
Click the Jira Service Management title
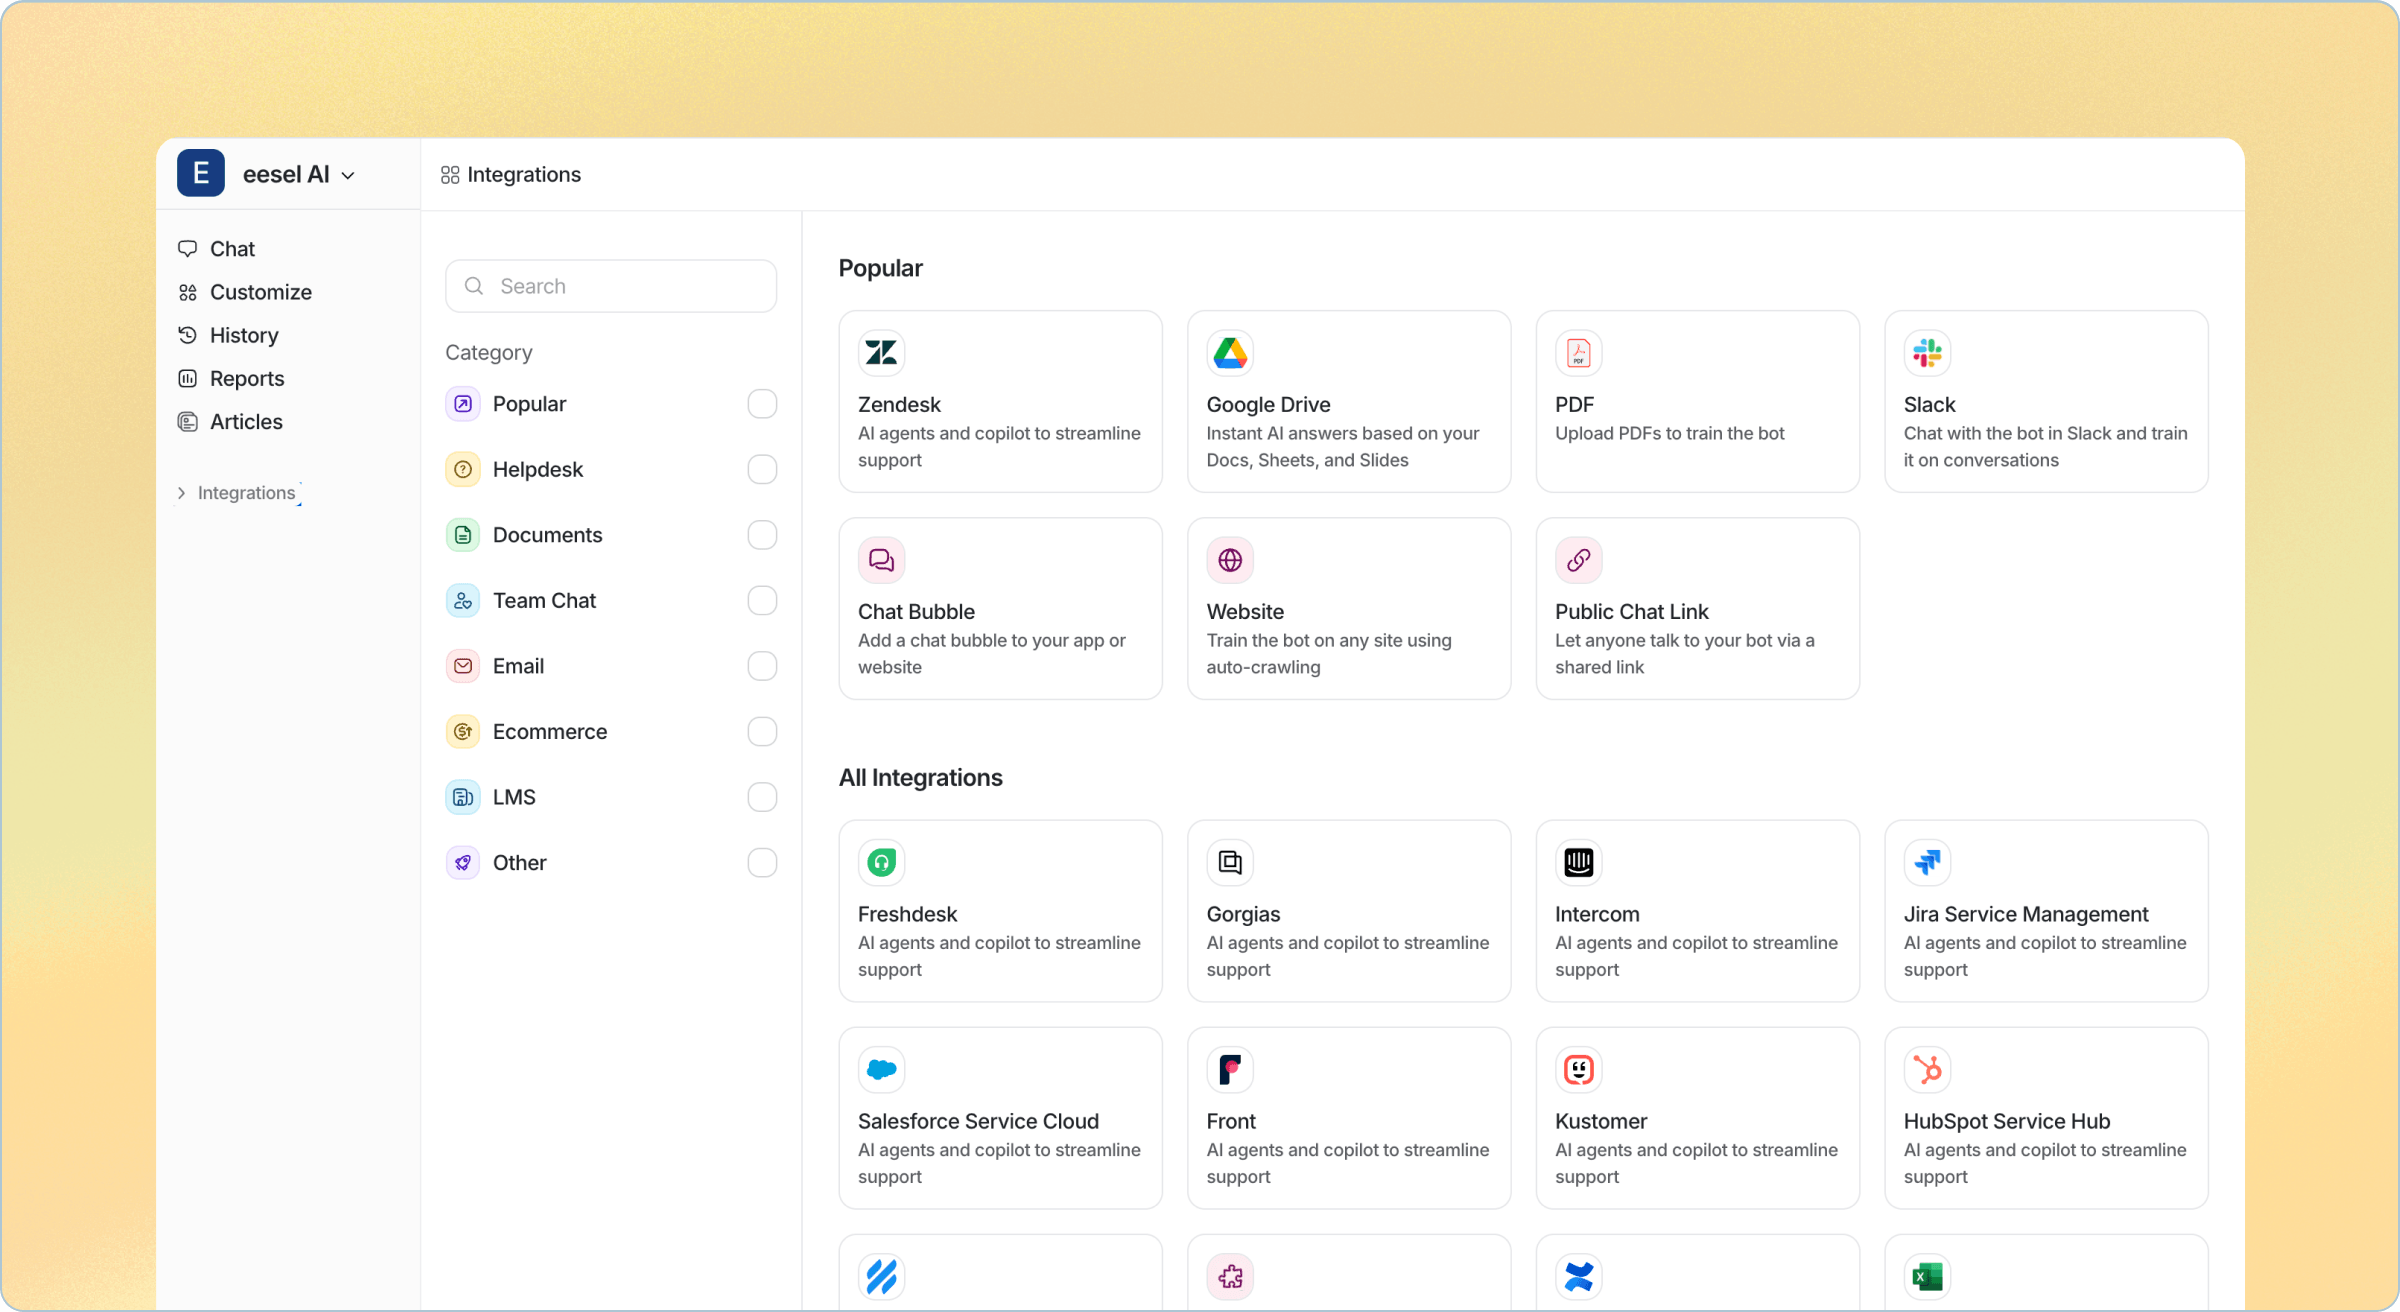coord(2026,914)
